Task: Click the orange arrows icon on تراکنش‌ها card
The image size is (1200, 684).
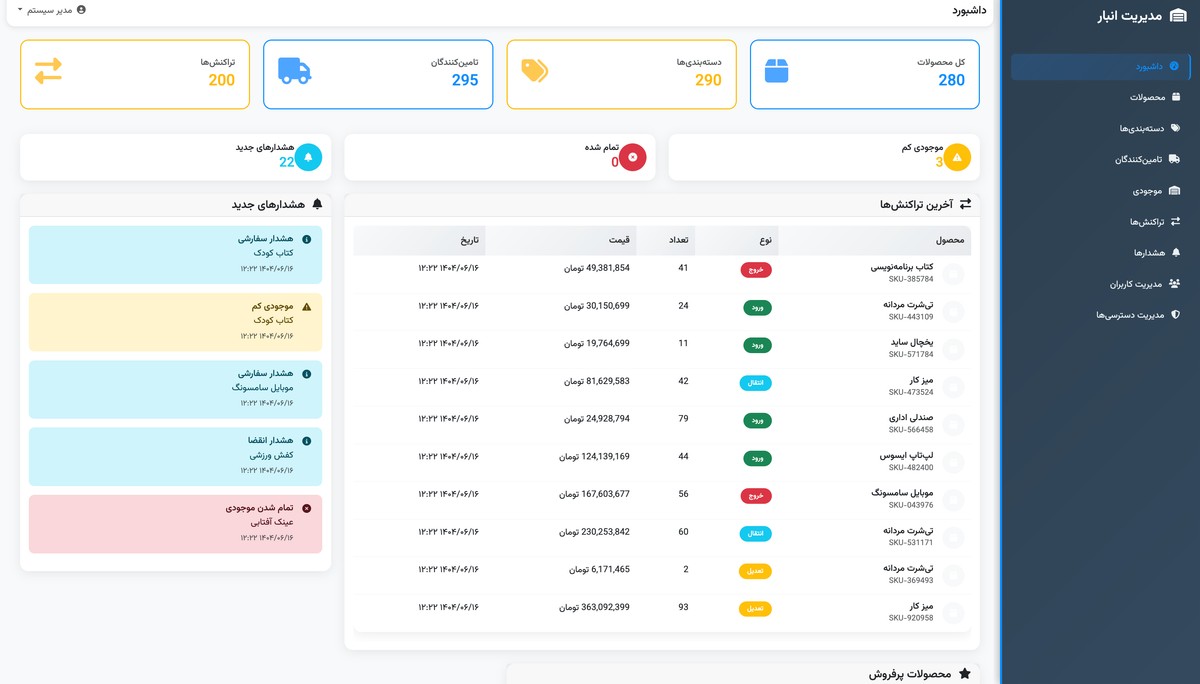Action: pos(48,73)
